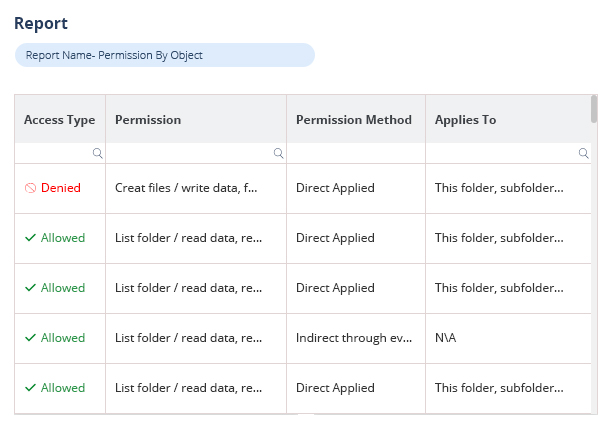
Task: Focus the Permission column filter box
Action: (190, 154)
